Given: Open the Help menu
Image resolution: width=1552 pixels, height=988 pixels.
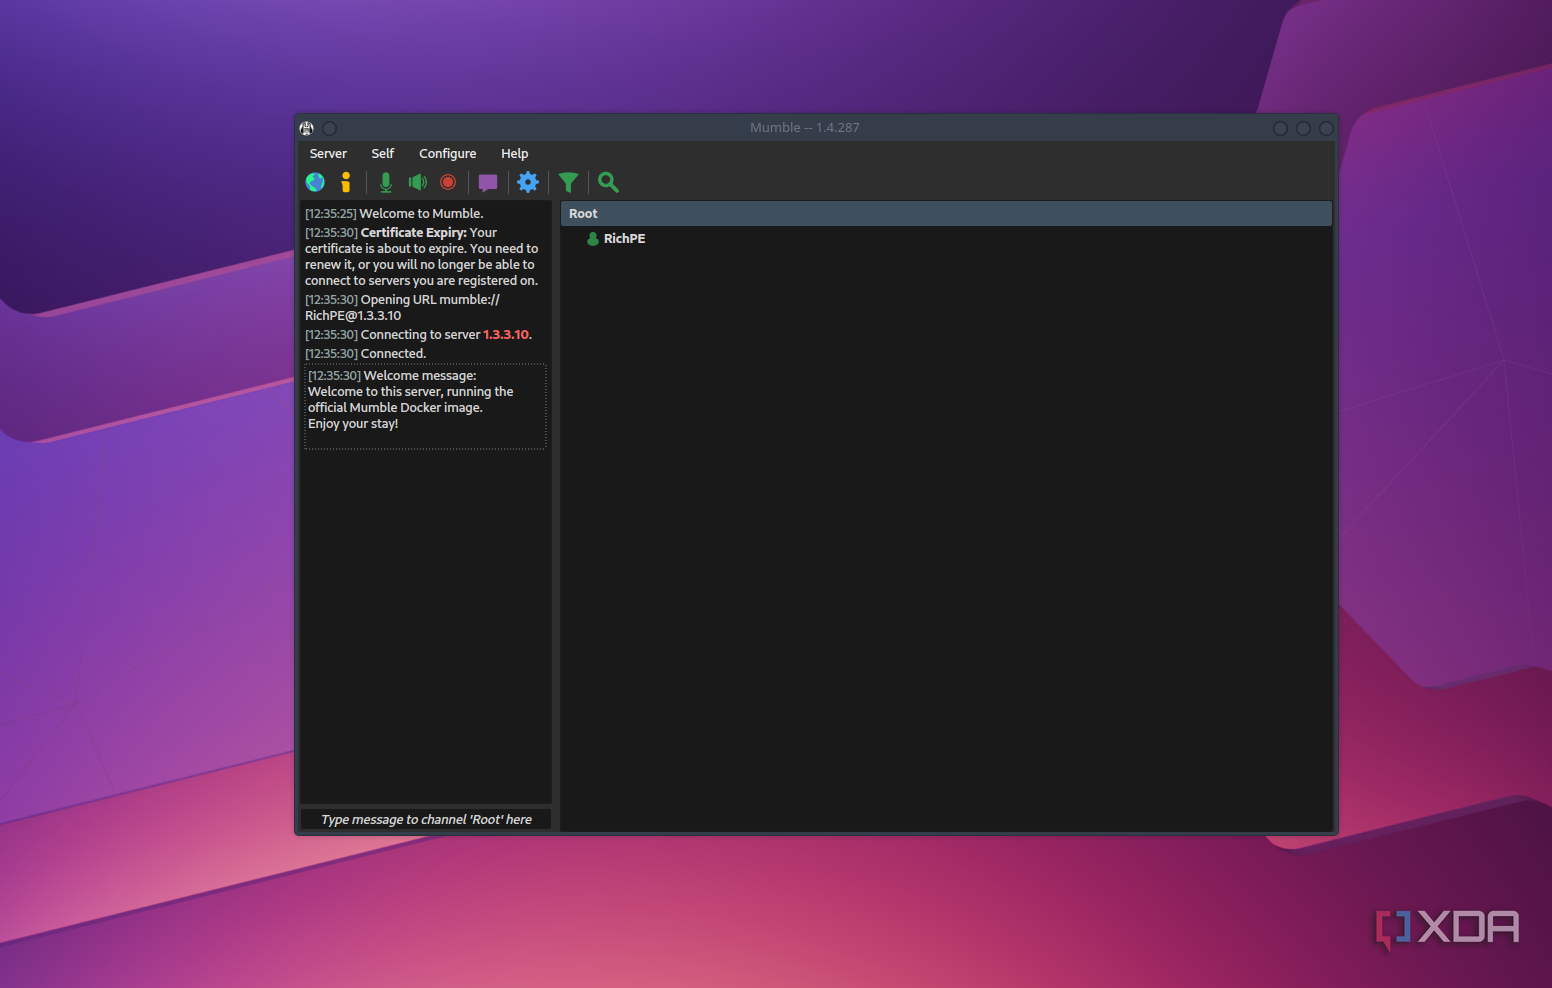Looking at the screenshot, I should (x=515, y=154).
